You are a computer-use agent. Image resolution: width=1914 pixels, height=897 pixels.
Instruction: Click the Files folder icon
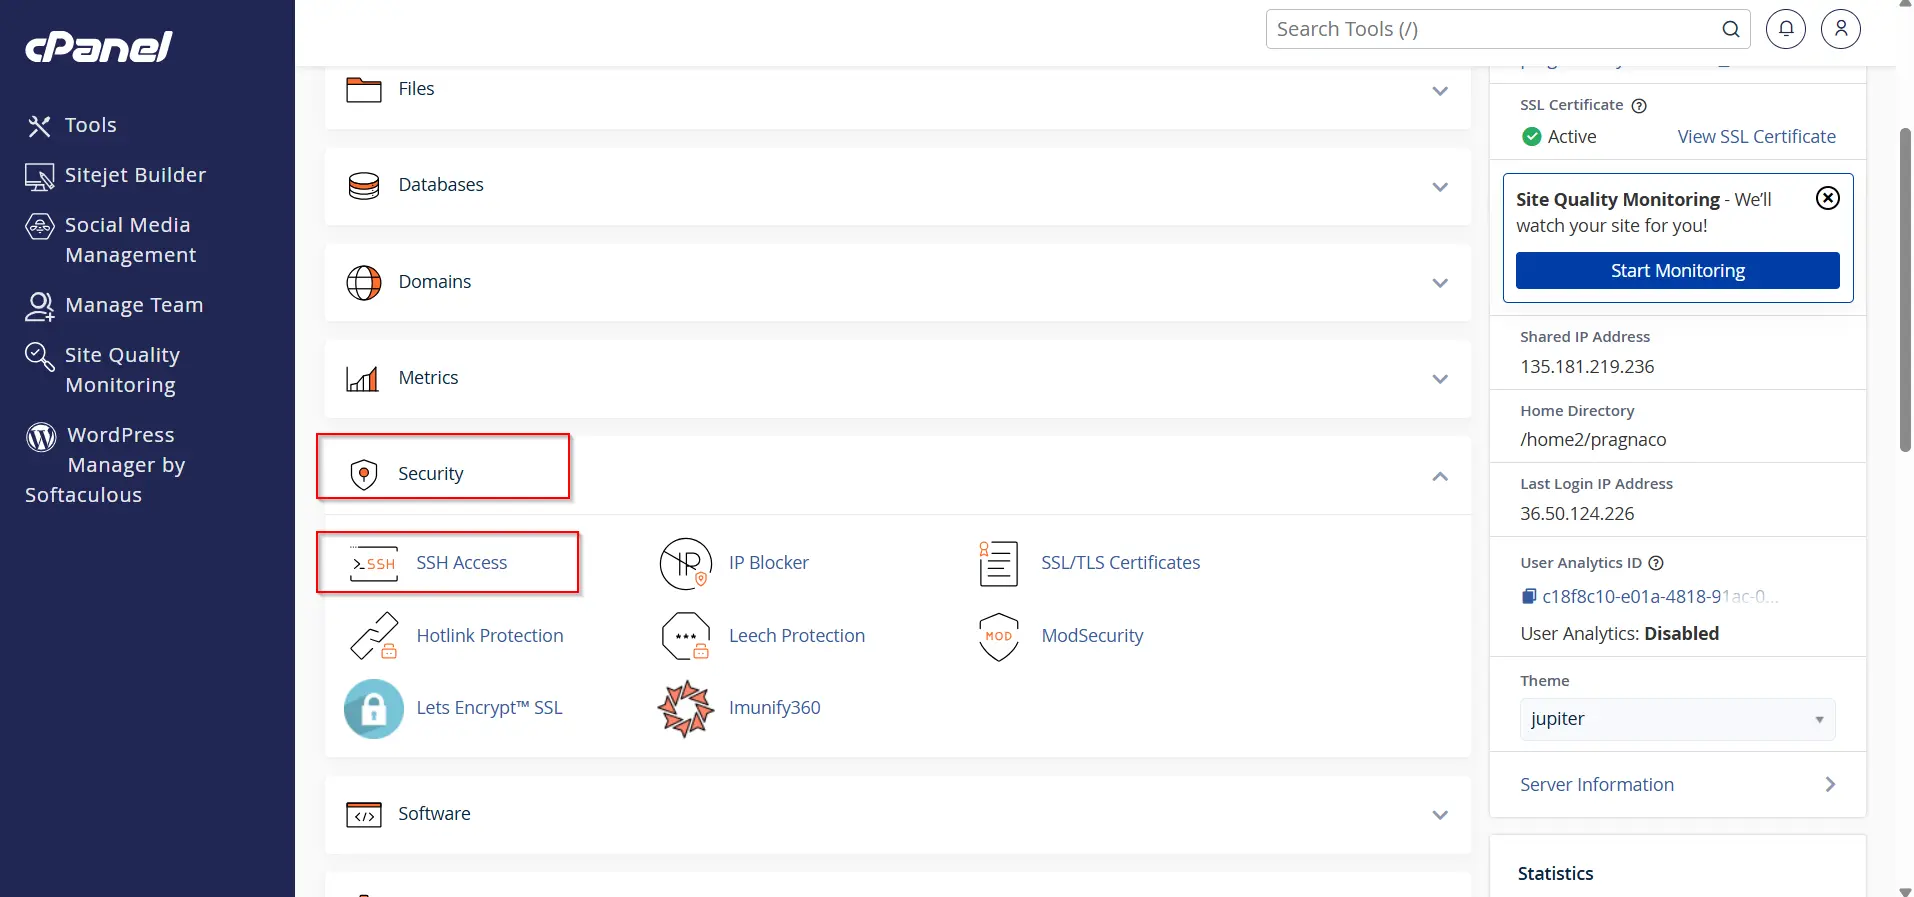coord(364,90)
